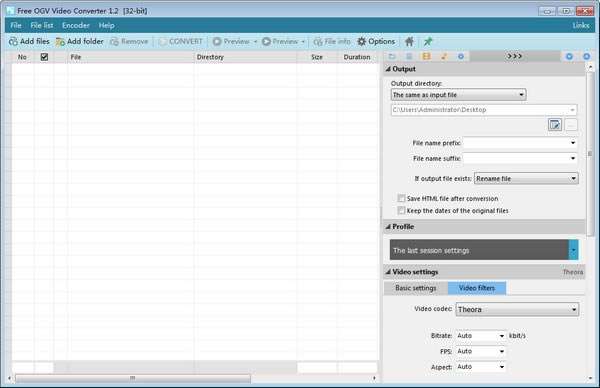600x388 pixels.
Task: Click the right arrow of horizontal scrollbar
Action: click(x=374, y=378)
